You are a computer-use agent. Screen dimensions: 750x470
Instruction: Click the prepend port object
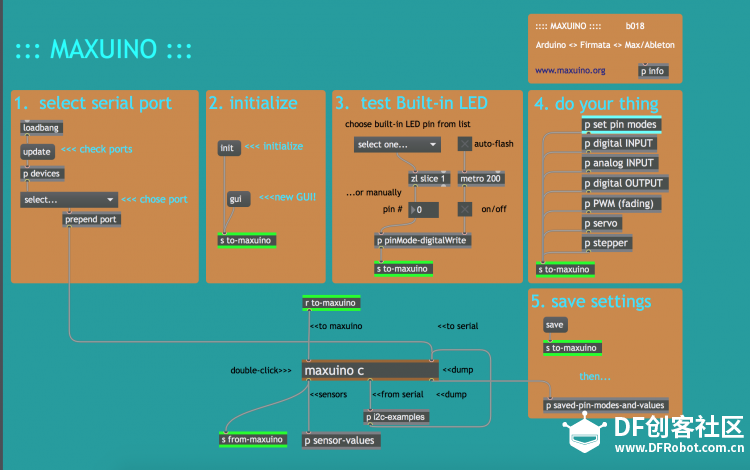coord(91,219)
